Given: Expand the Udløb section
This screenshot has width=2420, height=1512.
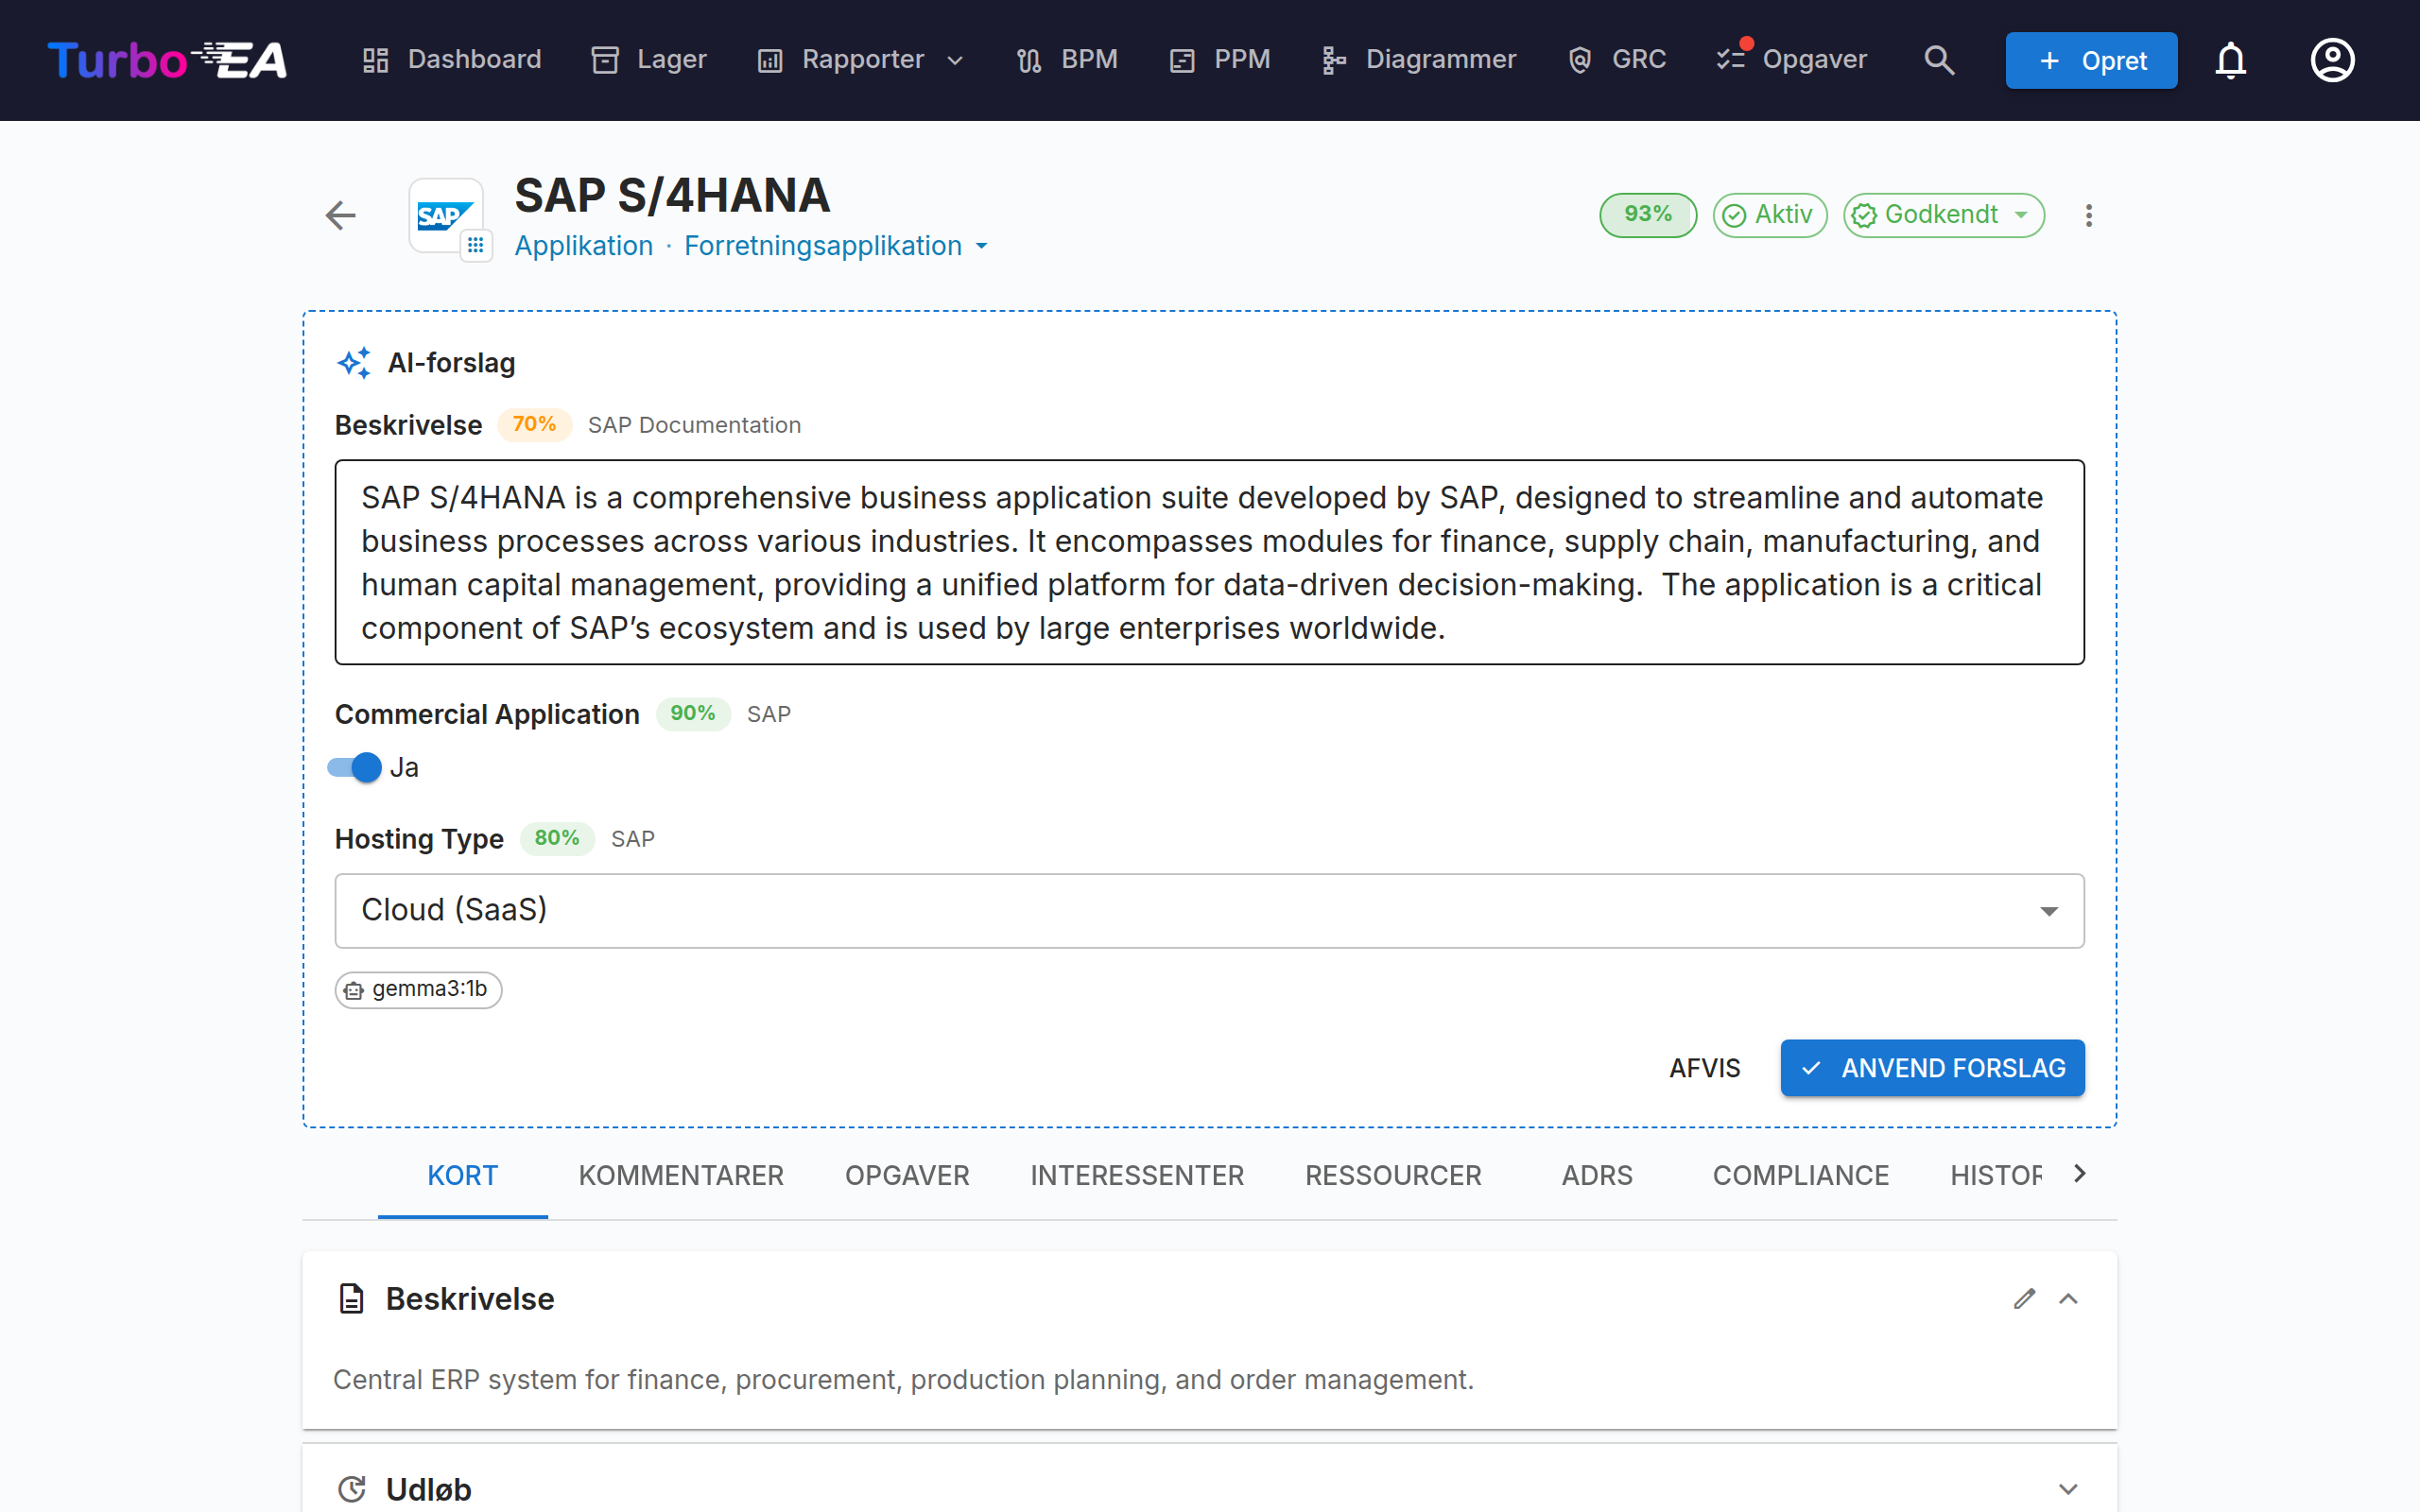Looking at the screenshot, I should [x=2068, y=1489].
